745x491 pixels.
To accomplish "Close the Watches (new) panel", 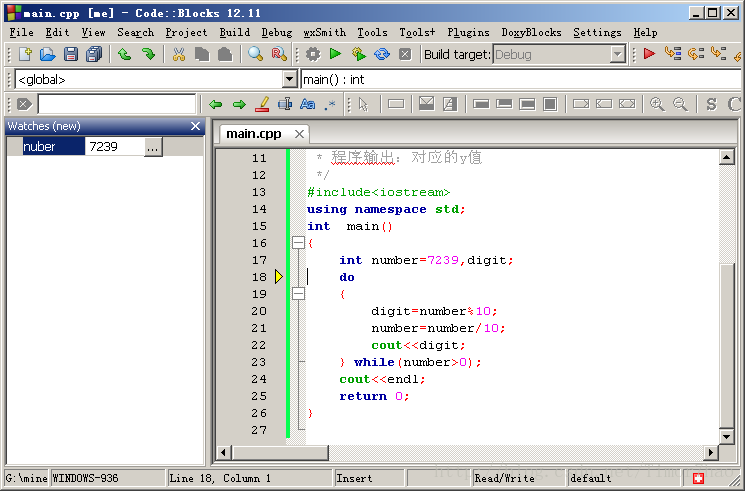I will [x=195, y=126].
